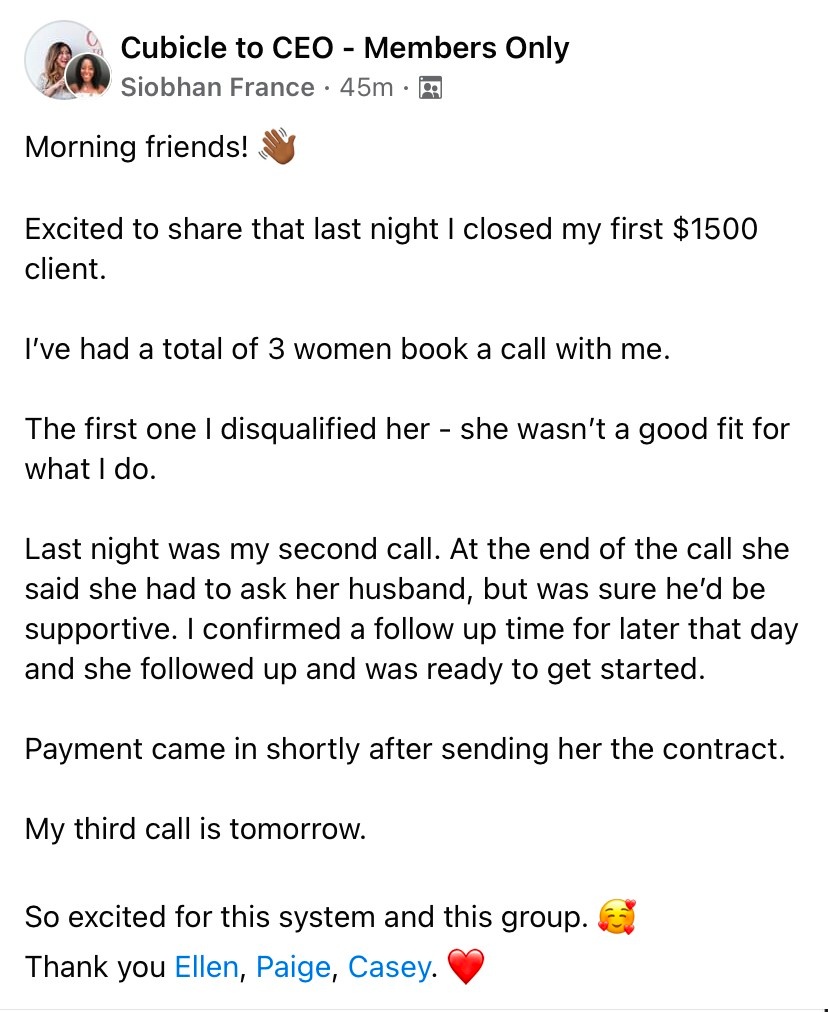This screenshot has width=828, height=1012.
Task: Open the tagged profile Ellen
Action: coord(207,967)
